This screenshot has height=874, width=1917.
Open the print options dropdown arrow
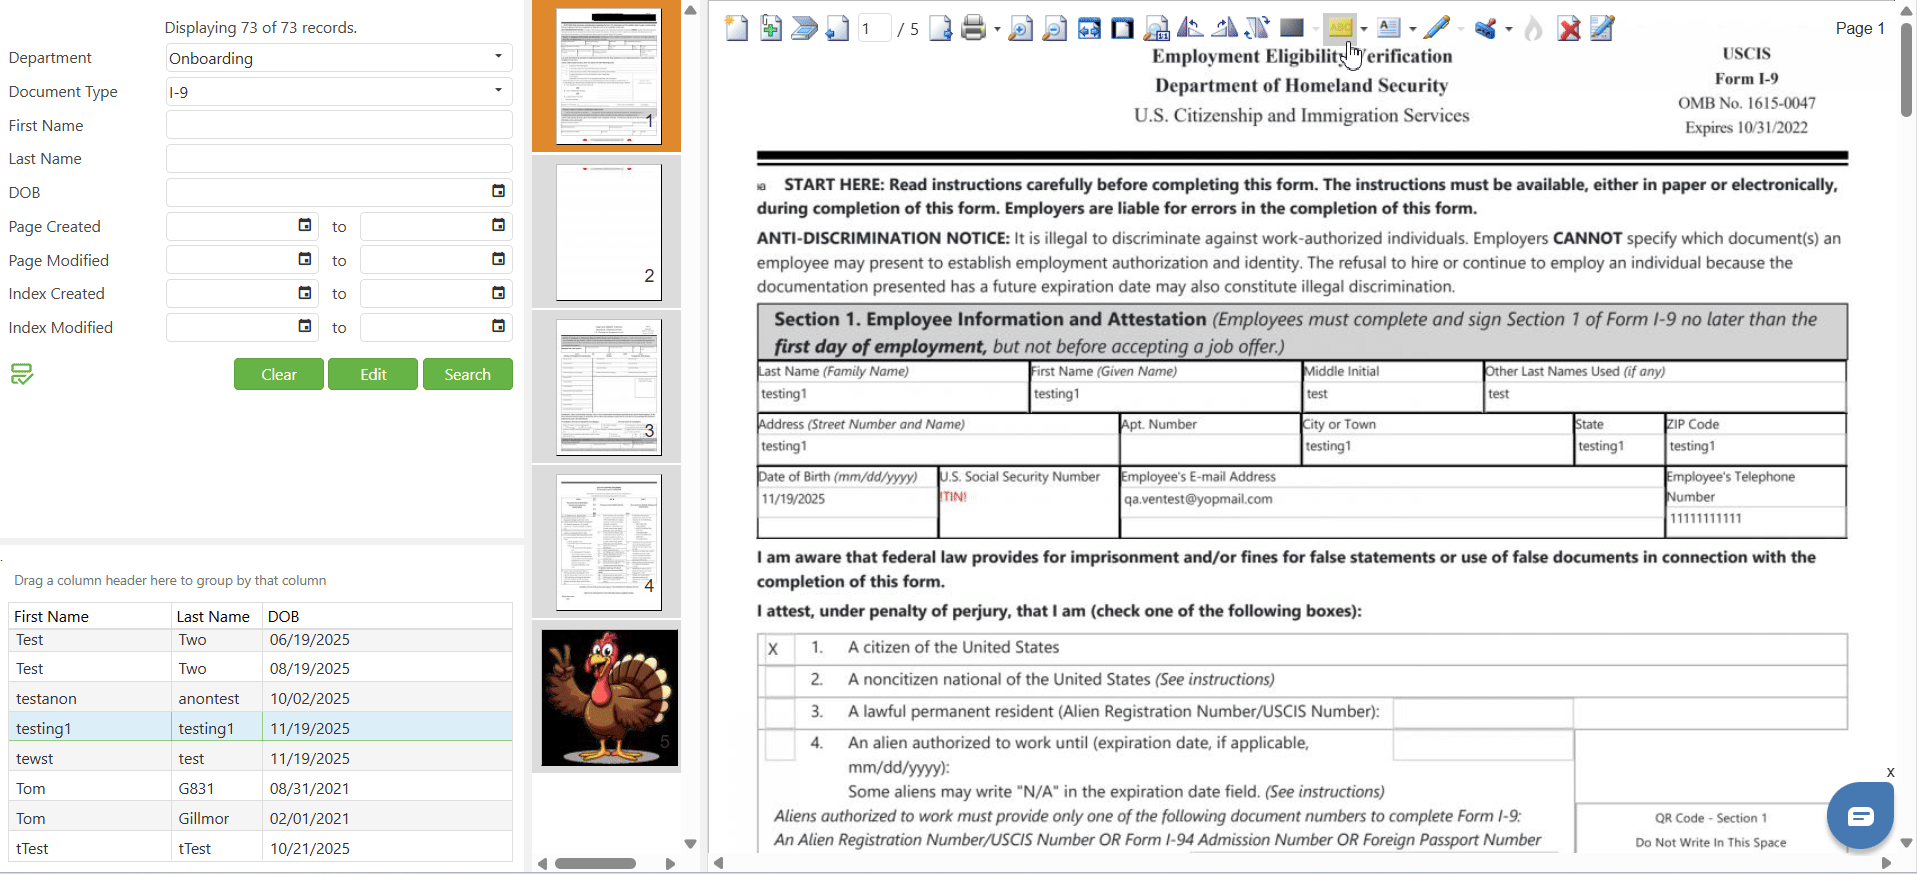pos(996,29)
